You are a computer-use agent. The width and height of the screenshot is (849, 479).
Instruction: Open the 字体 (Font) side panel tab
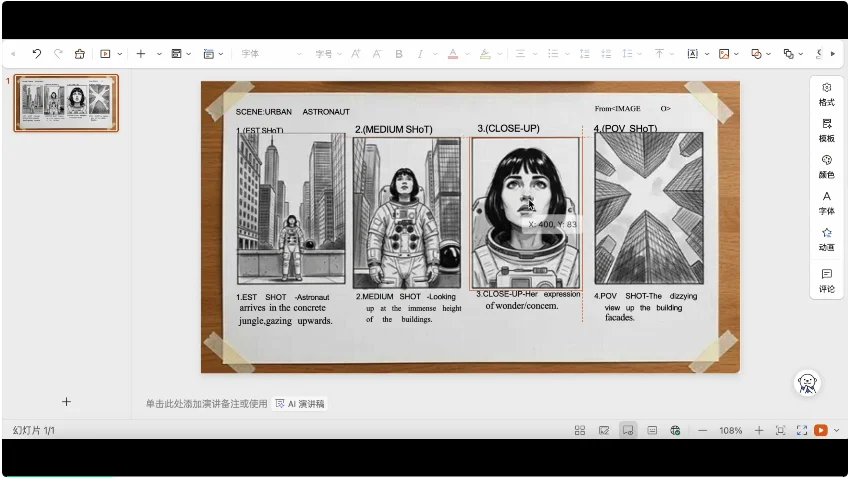[826, 203]
